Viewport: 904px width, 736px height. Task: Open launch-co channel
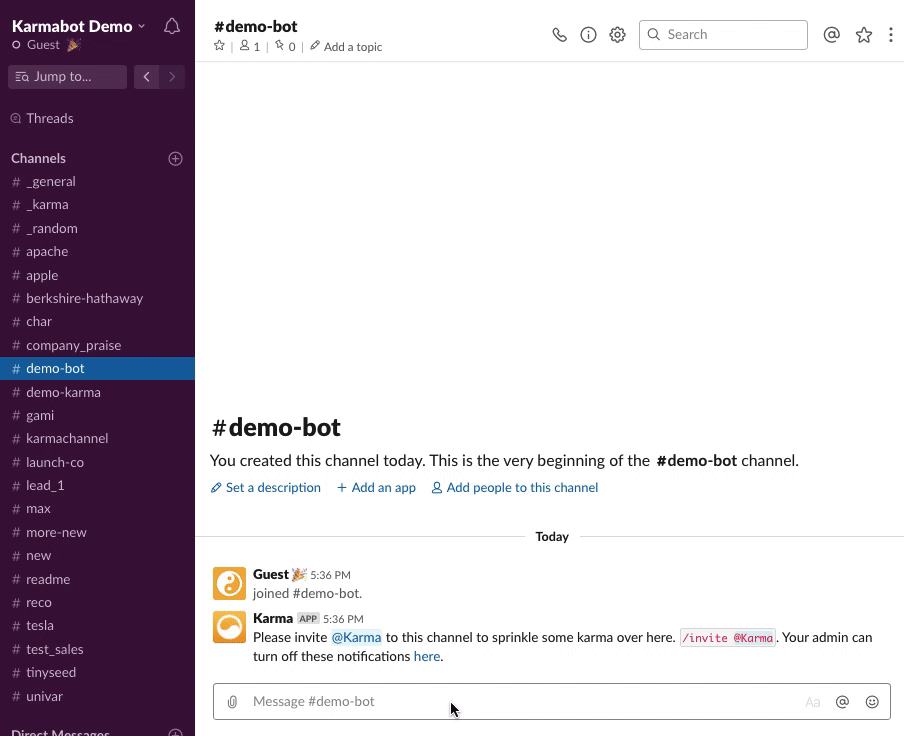coord(97,462)
